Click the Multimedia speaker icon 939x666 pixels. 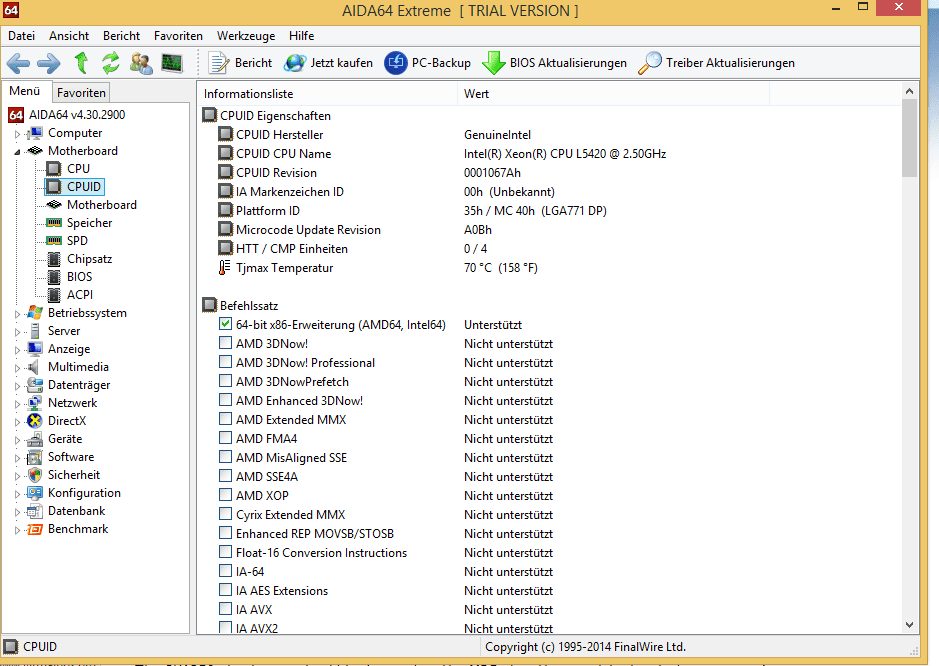click(35, 367)
